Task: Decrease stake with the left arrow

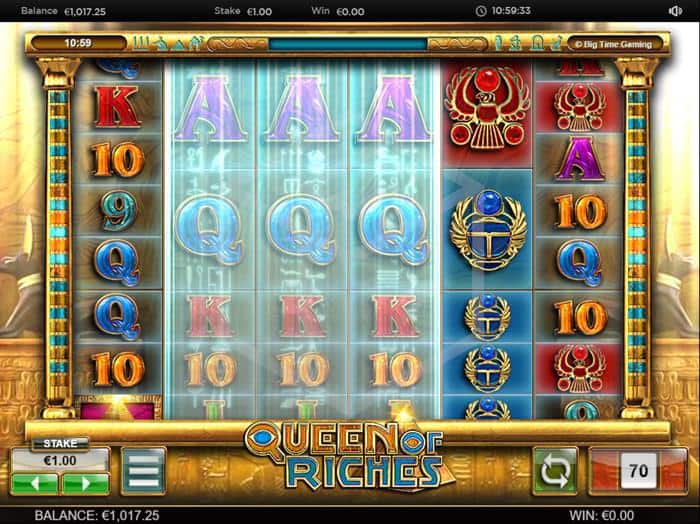Action: pyautogui.click(x=34, y=484)
